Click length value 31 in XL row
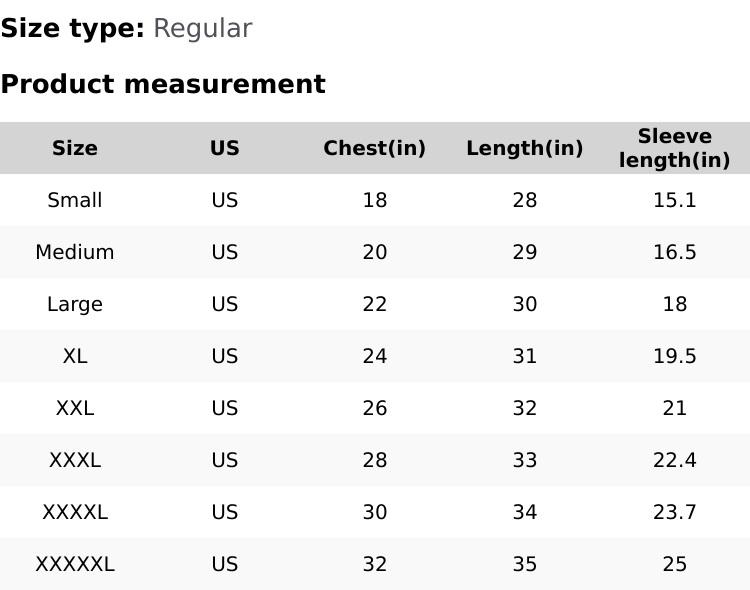The height and width of the screenshot is (590, 750). click(524, 356)
